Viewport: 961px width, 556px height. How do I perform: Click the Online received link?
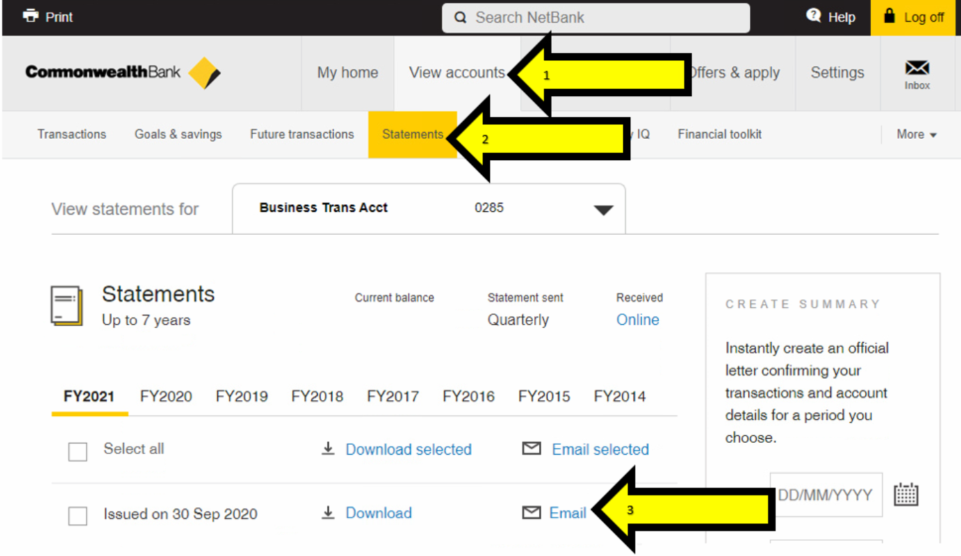coord(637,319)
